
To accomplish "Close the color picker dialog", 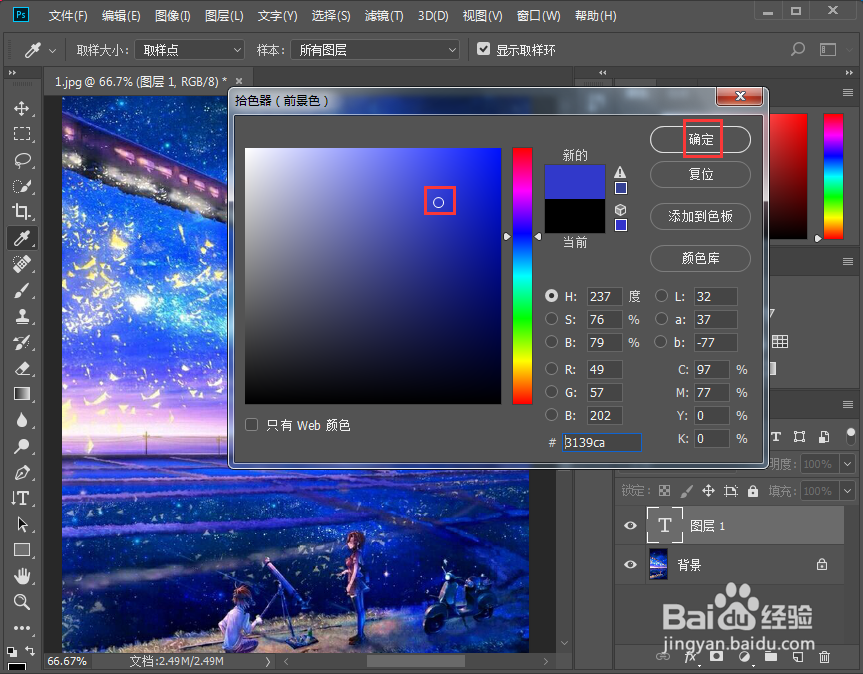I will (740, 96).
